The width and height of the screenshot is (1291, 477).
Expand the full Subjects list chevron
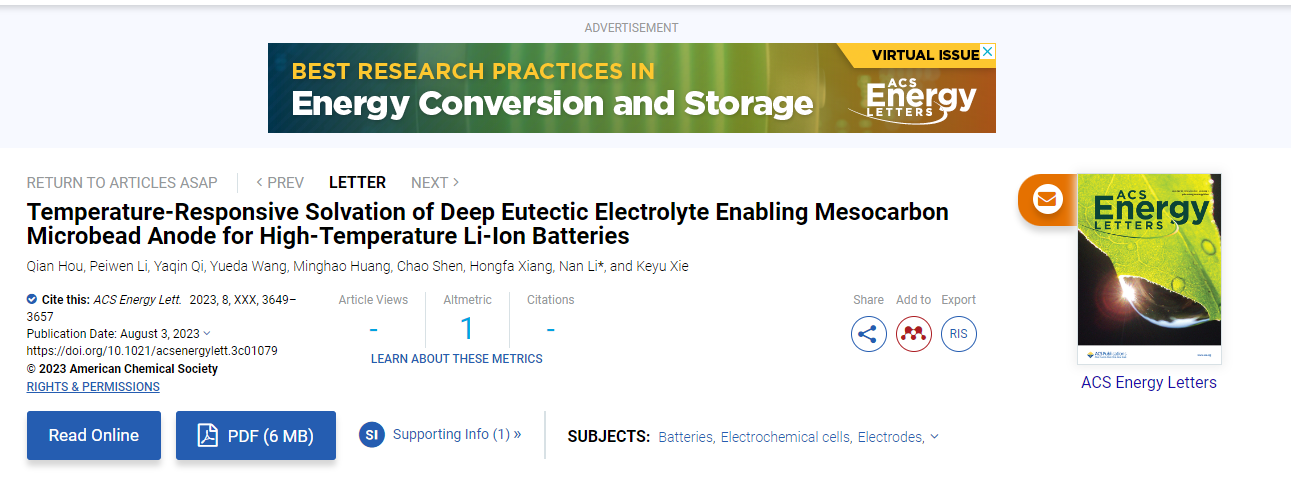point(934,436)
